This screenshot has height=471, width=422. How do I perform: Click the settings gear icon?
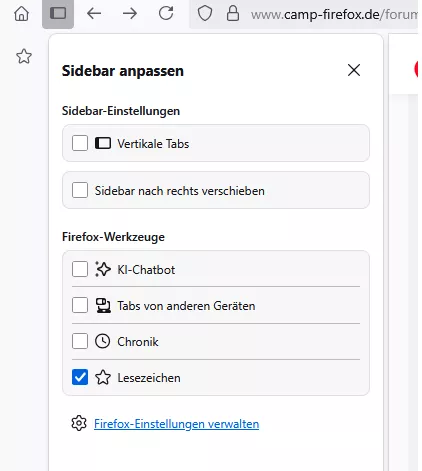tap(79, 423)
